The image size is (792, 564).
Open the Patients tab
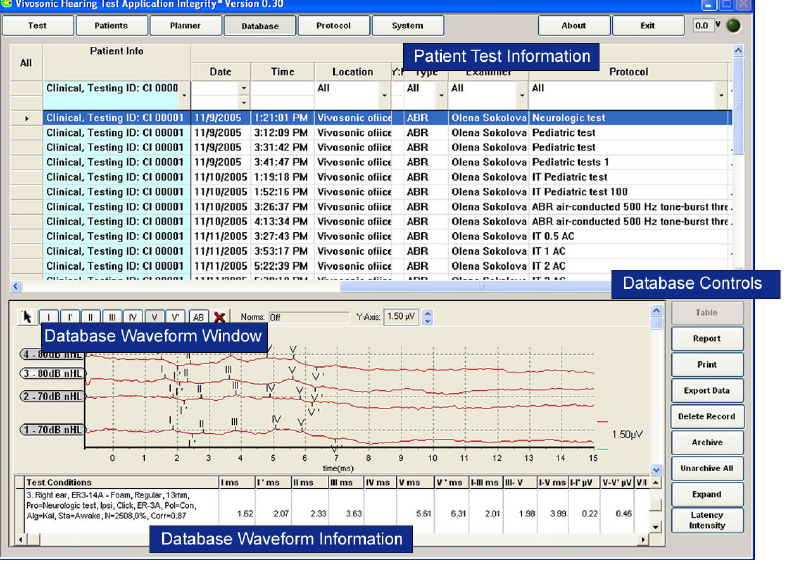pyautogui.click(x=111, y=25)
